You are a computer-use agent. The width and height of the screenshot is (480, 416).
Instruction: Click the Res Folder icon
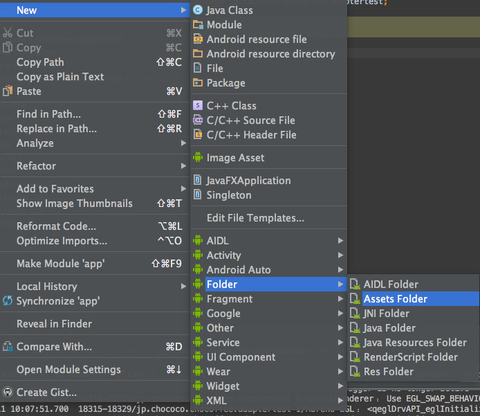pyautogui.click(x=355, y=372)
